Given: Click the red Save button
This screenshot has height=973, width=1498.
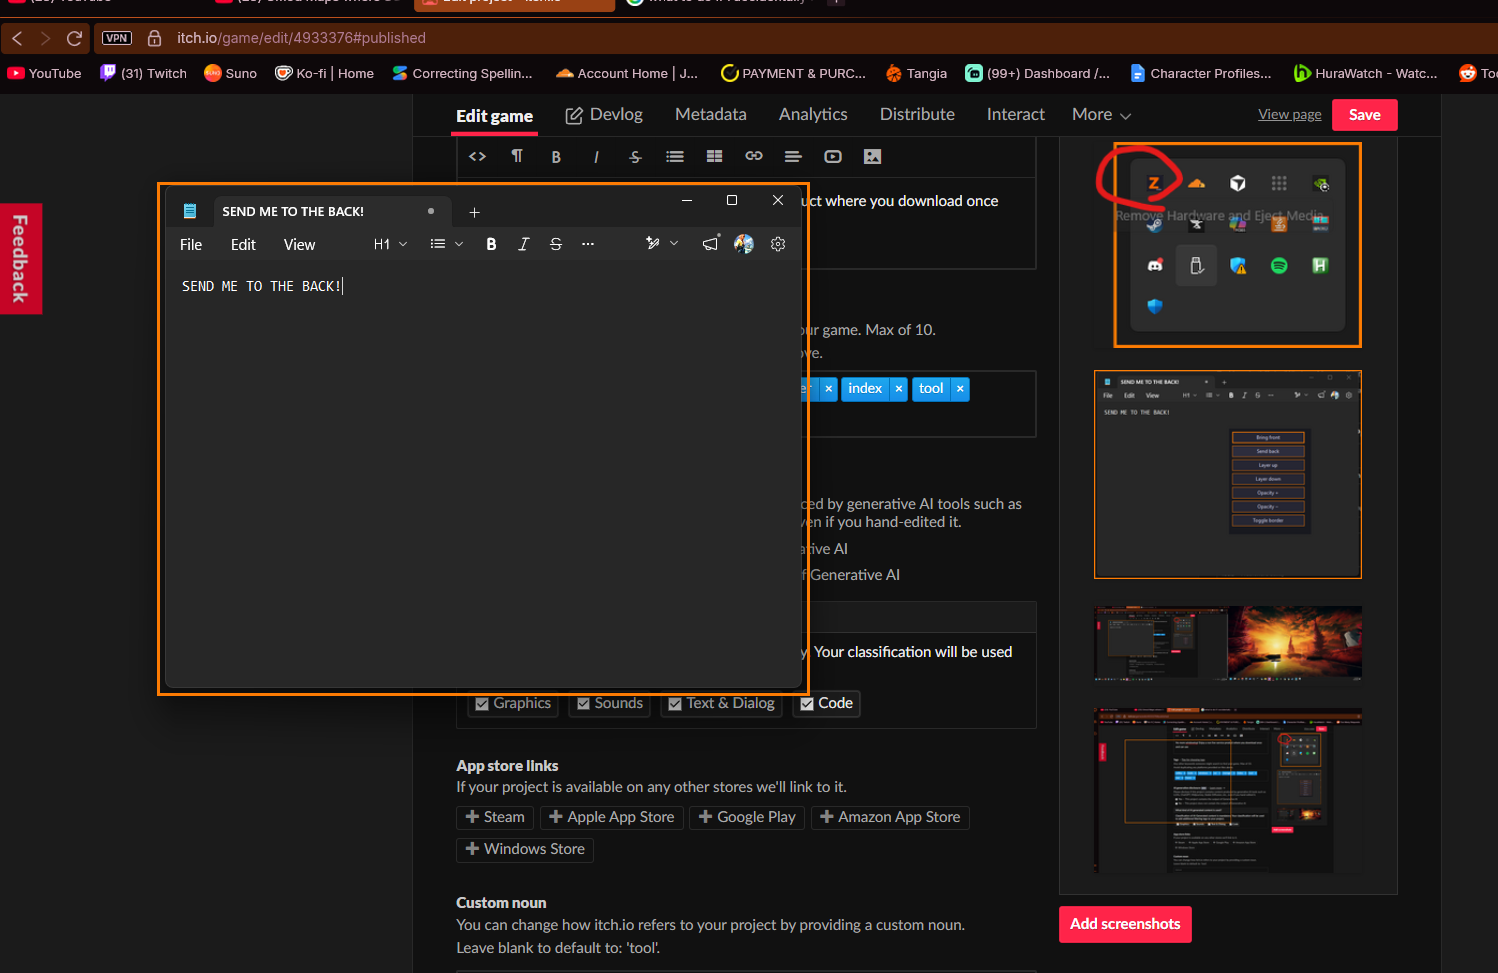Looking at the screenshot, I should (x=1364, y=115).
